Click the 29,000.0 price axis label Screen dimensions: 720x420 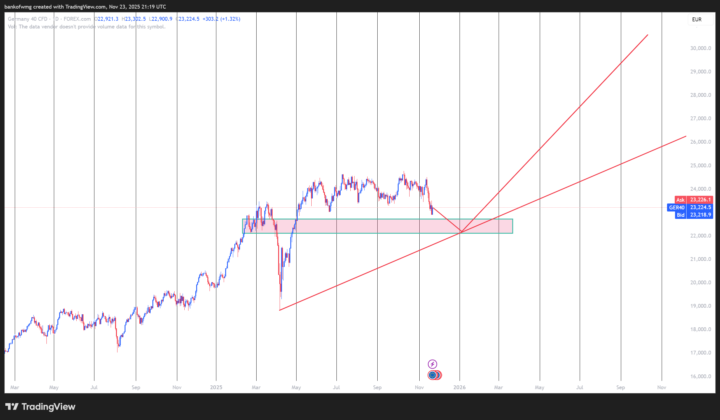701,72
